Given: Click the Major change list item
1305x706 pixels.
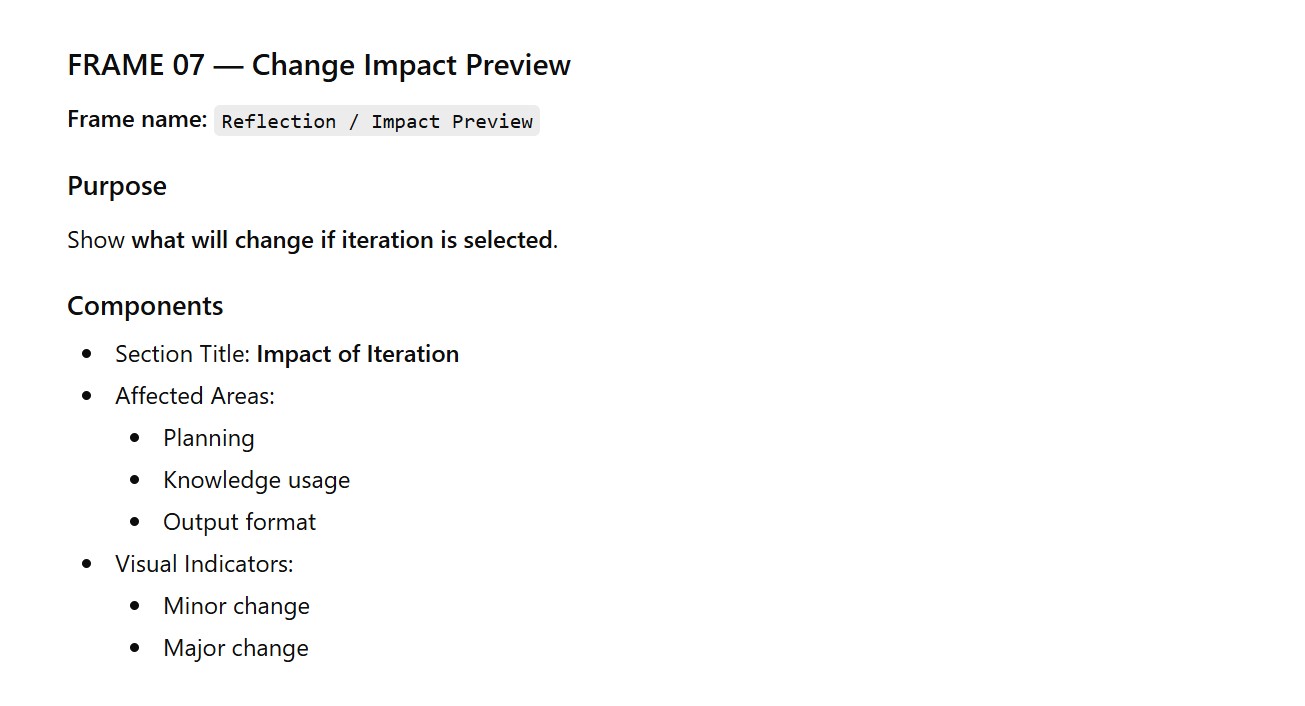Looking at the screenshot, I should (x=235, y=648).
